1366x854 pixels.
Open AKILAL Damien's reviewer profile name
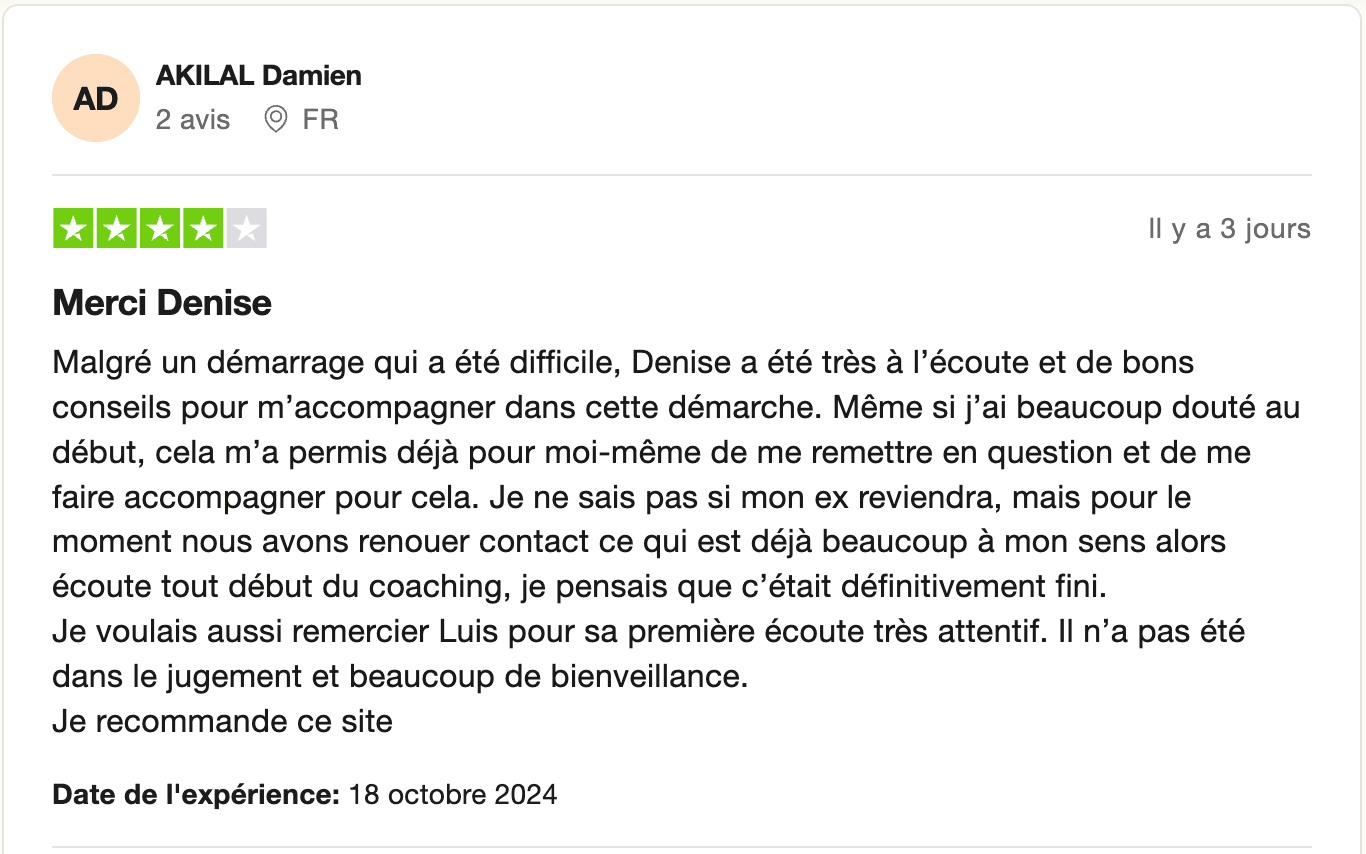tap(259, 76)
